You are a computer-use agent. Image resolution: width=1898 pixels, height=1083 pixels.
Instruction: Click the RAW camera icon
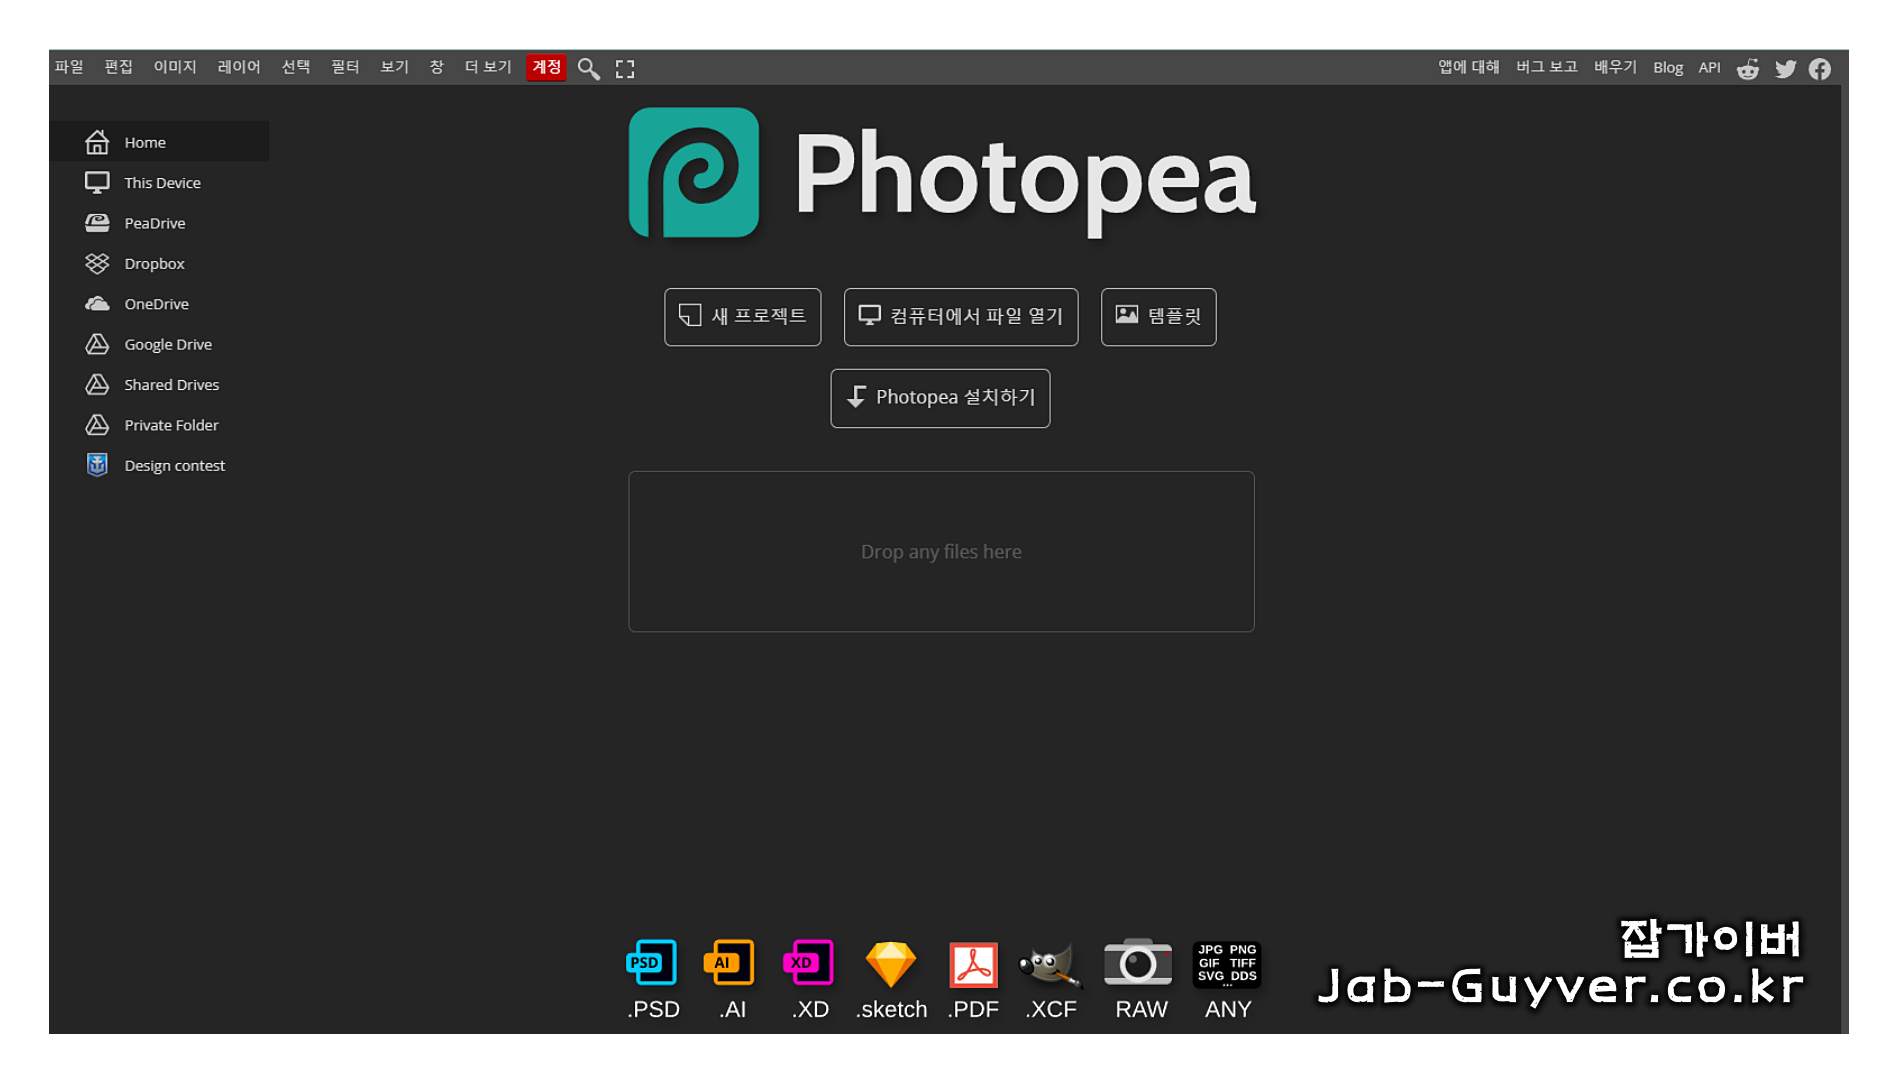1138,962
